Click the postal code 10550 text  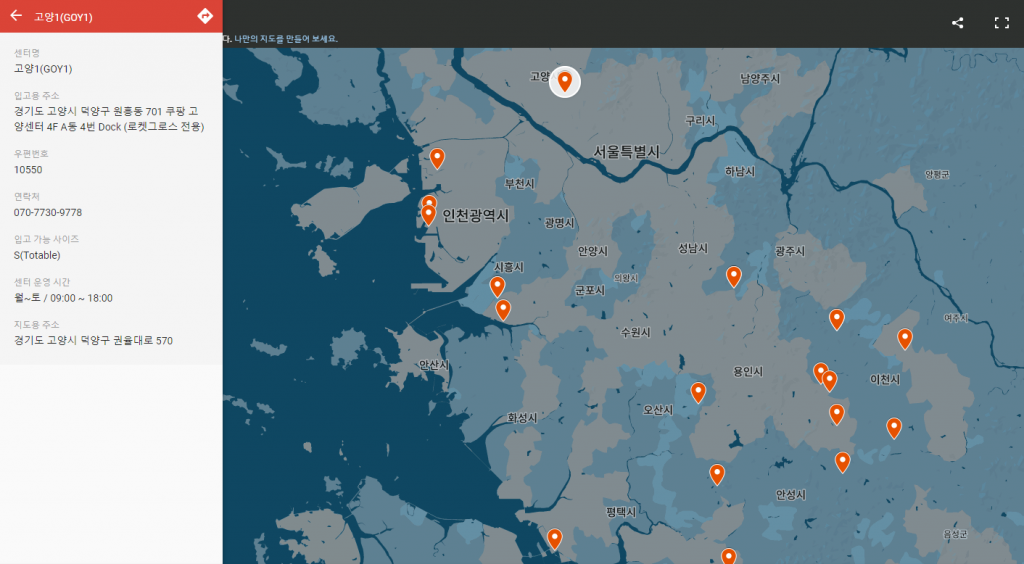(28, 170)
